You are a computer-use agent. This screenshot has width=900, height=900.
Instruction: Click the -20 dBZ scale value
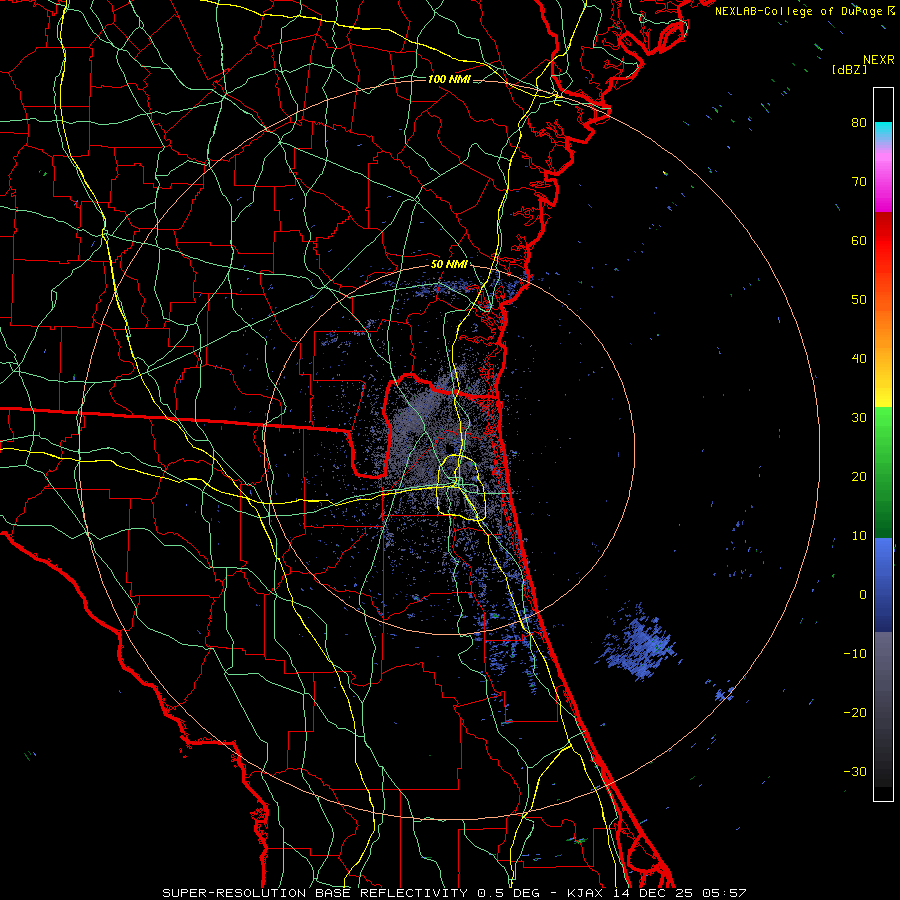click(855, 713)
